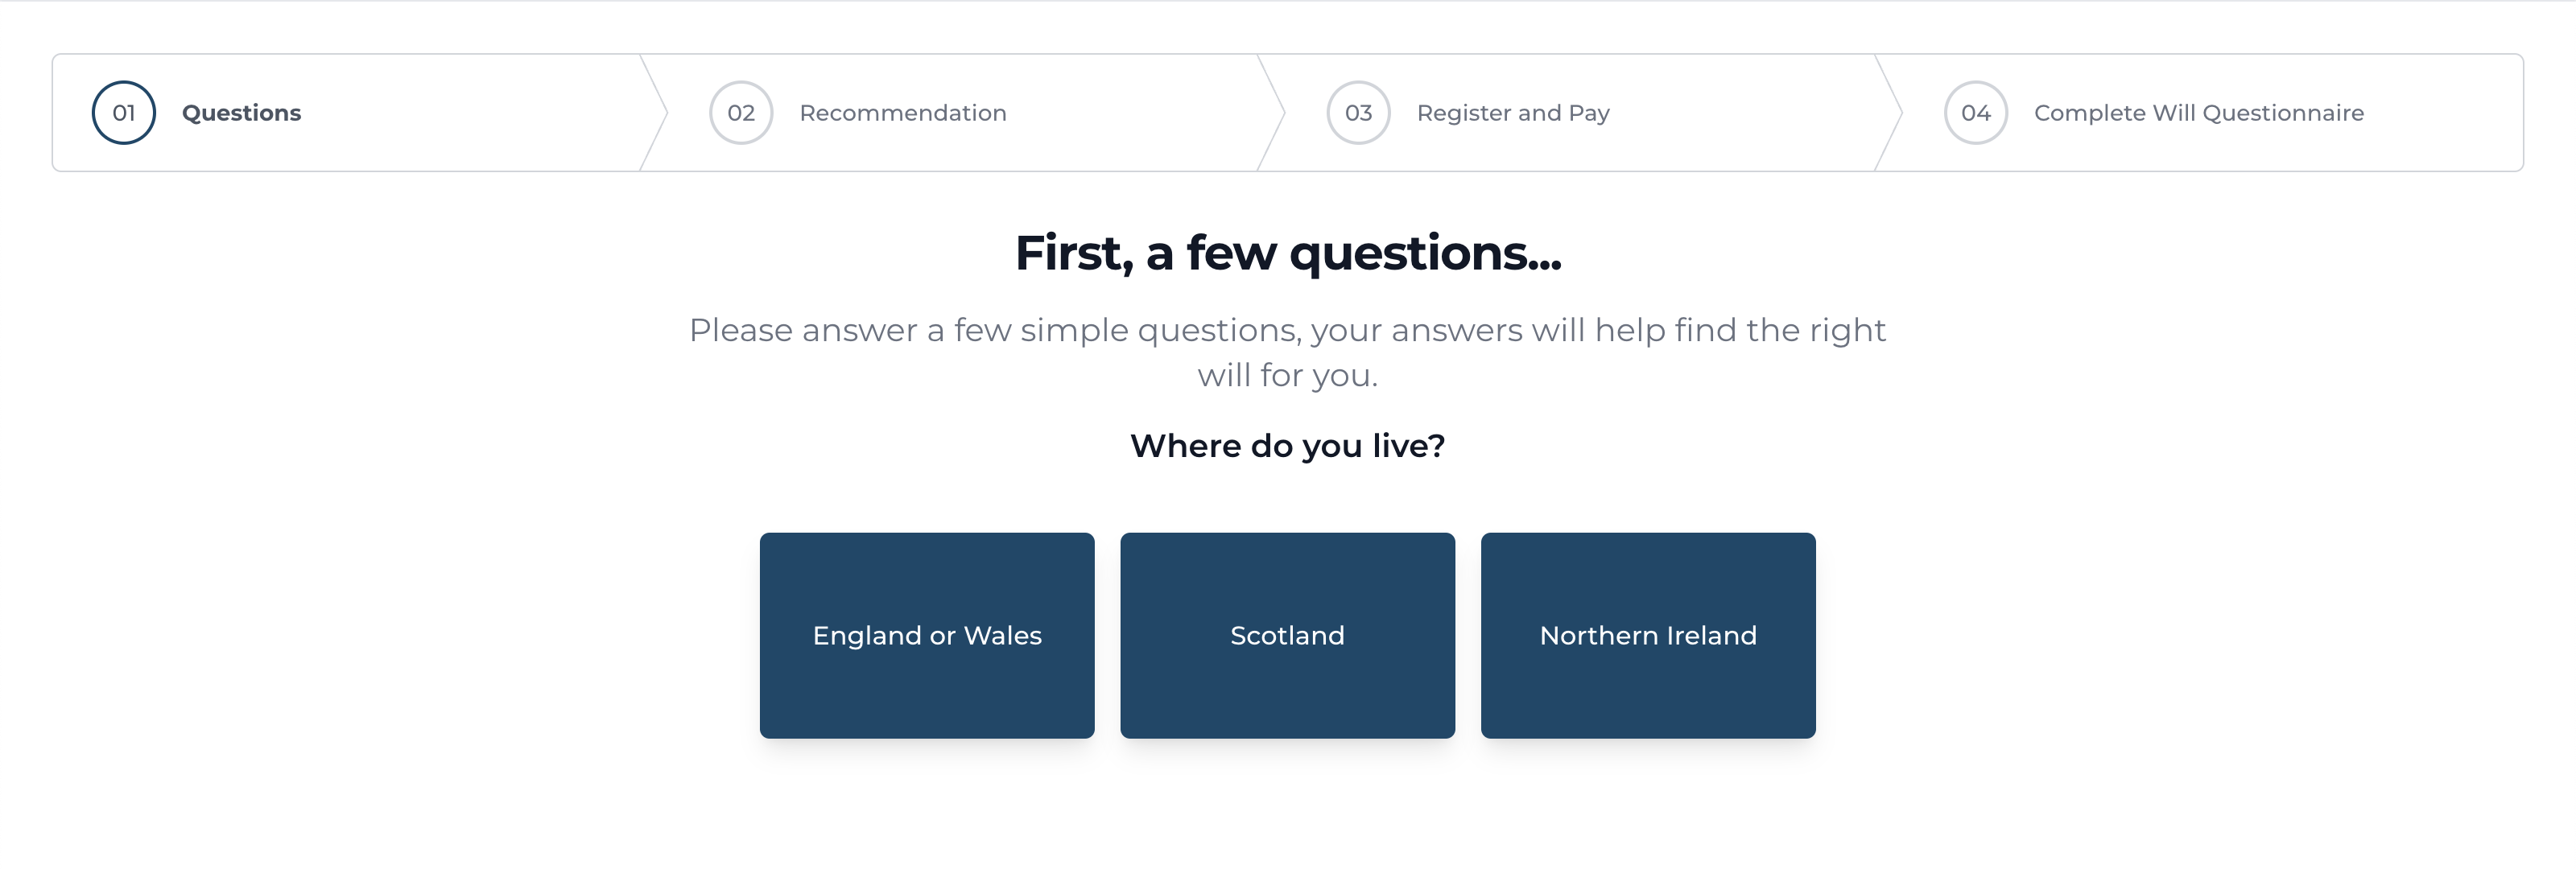2576x869 pixels.
Task: Click the step 01 circle icon
Action: coord(123,113)
